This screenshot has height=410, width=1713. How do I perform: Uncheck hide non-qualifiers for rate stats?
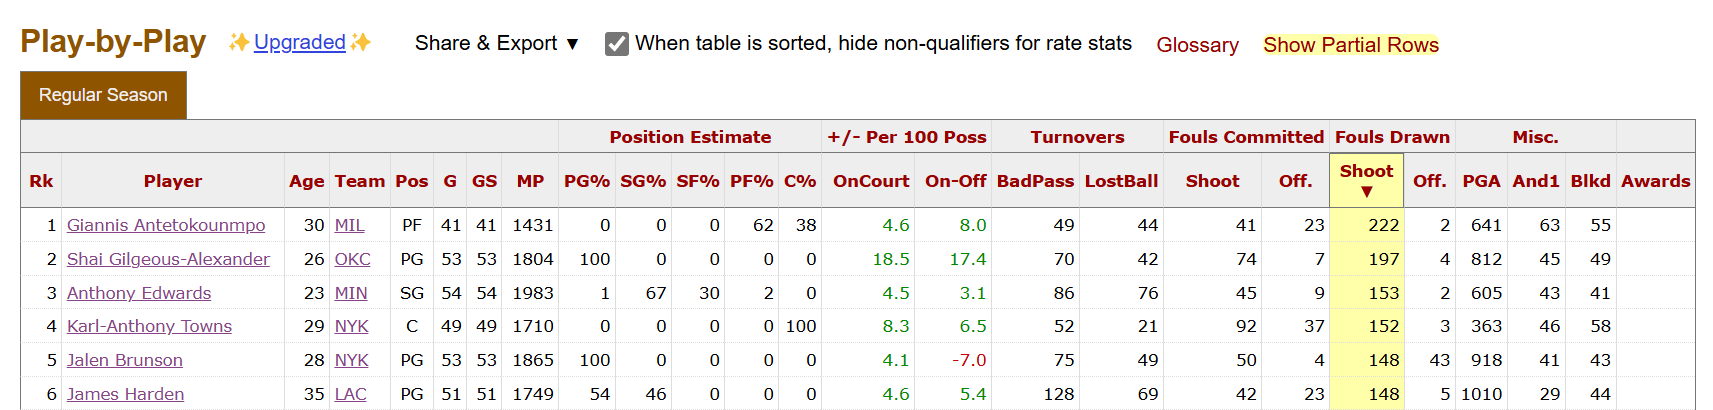pos(617,44)
